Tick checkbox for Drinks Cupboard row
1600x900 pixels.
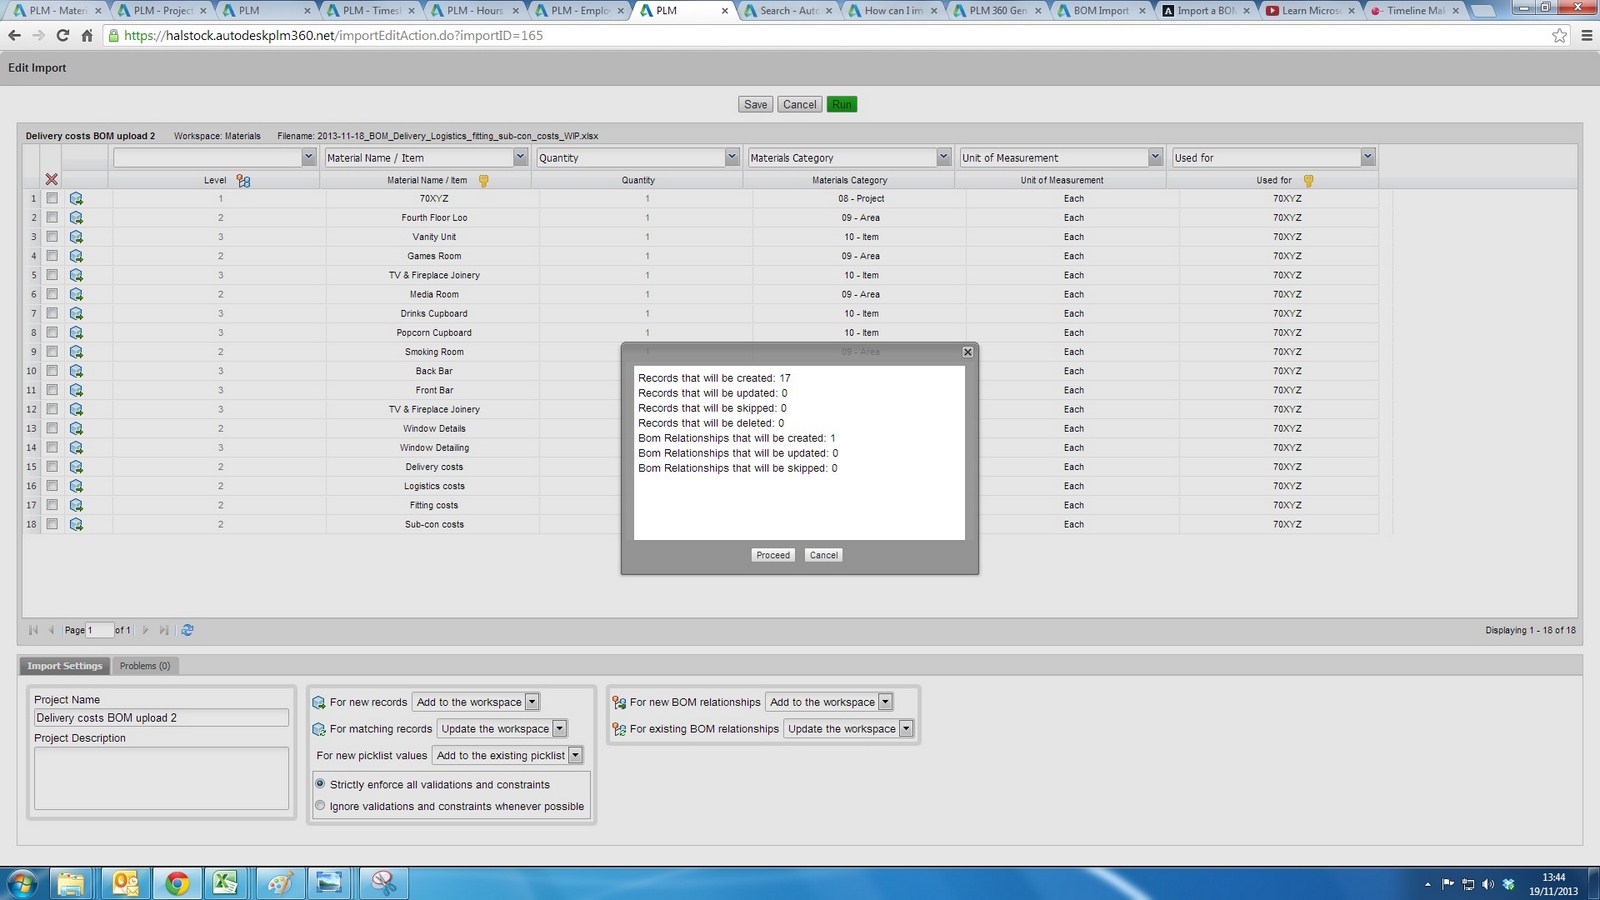coord(52,313)
